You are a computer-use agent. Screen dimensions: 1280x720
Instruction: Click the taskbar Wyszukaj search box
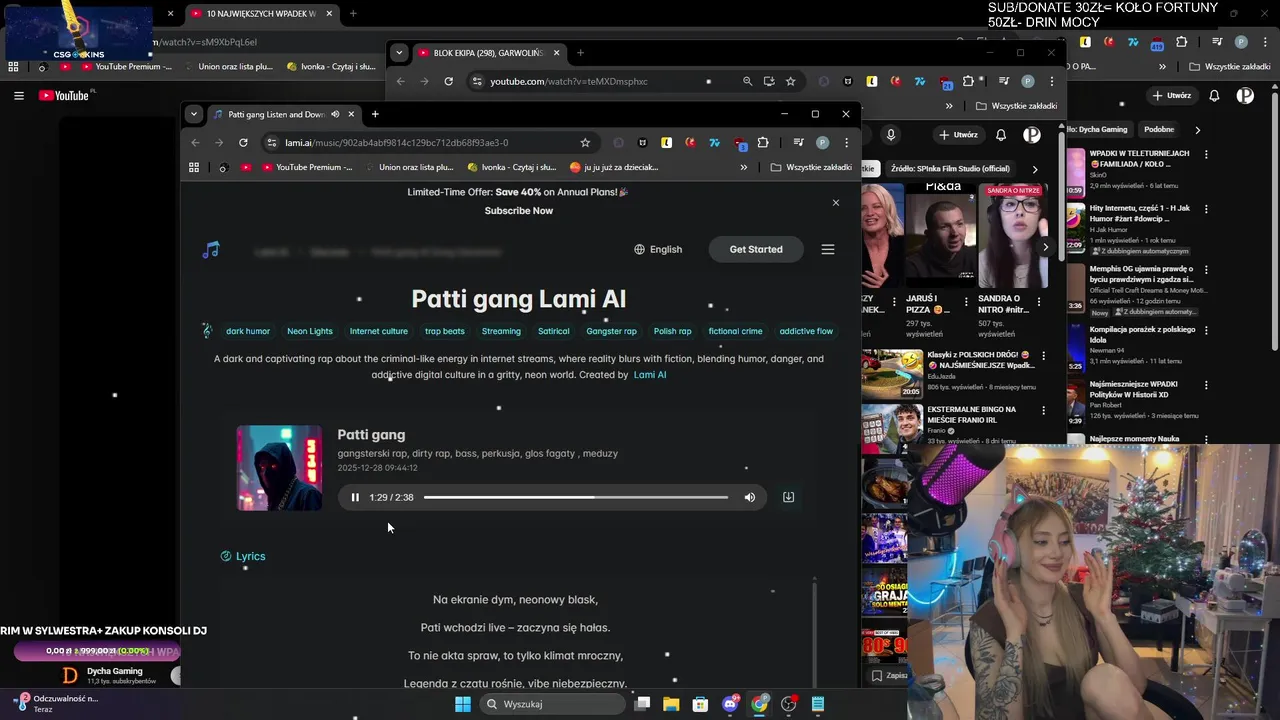pos(552,704)
